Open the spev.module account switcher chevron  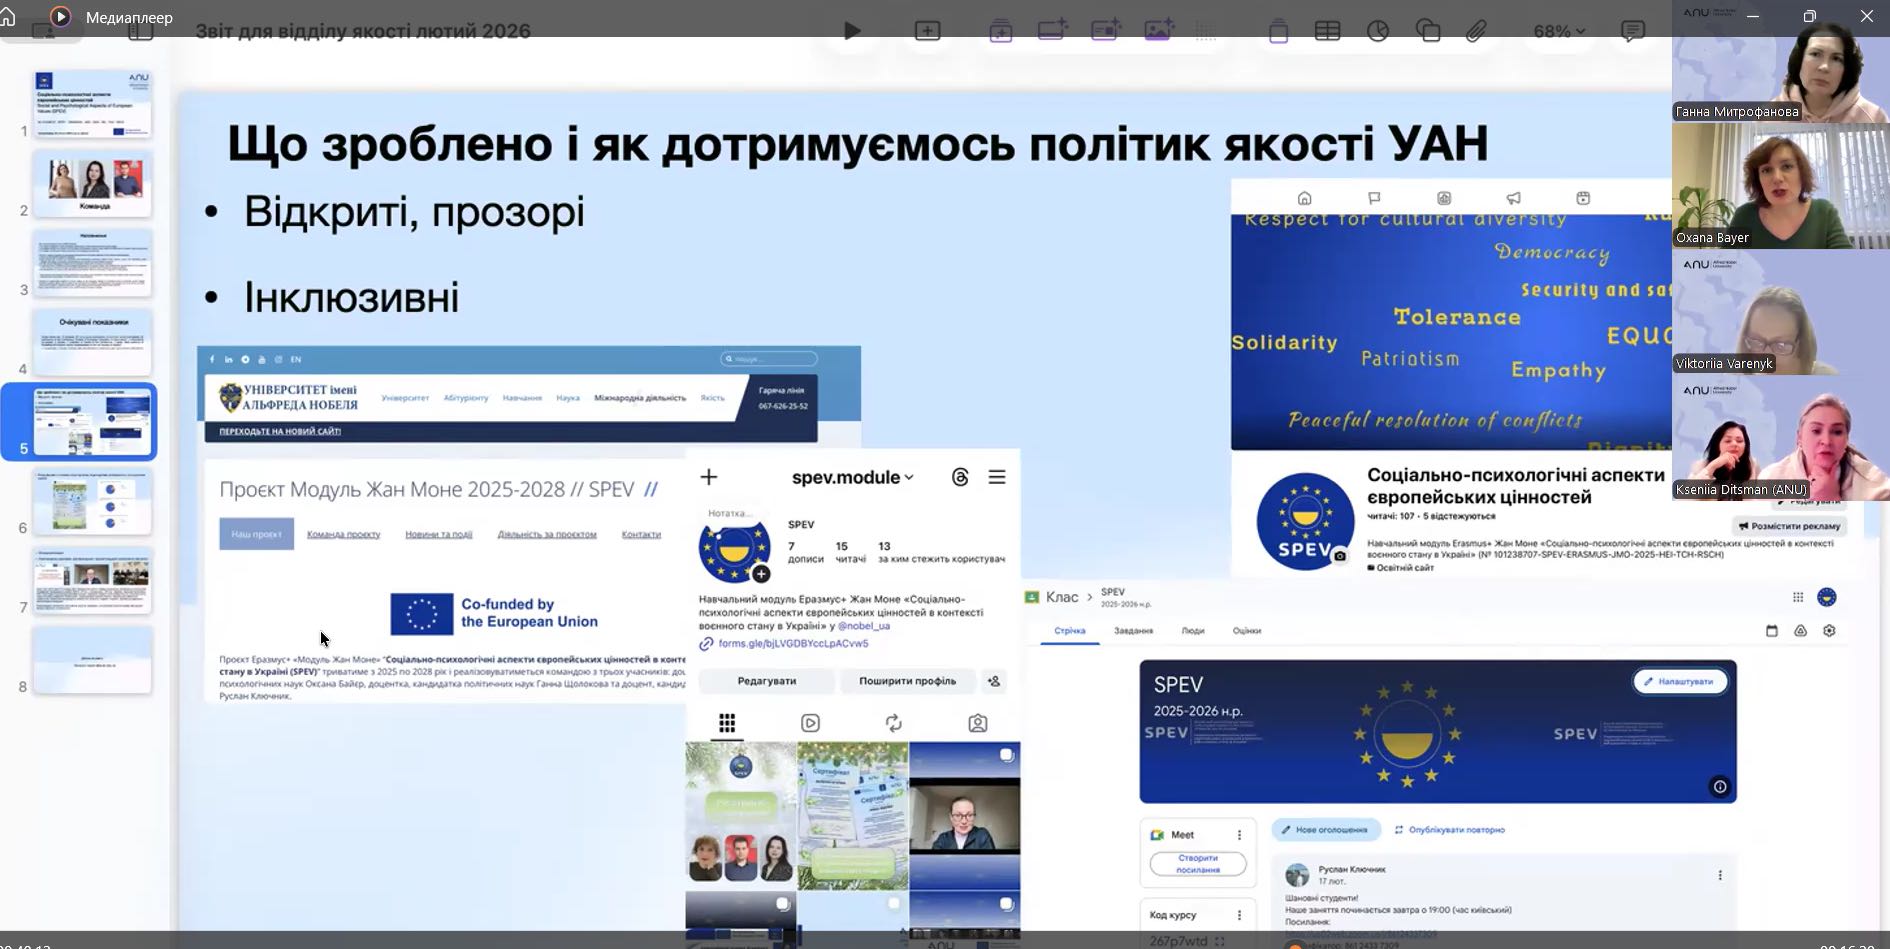908,477
